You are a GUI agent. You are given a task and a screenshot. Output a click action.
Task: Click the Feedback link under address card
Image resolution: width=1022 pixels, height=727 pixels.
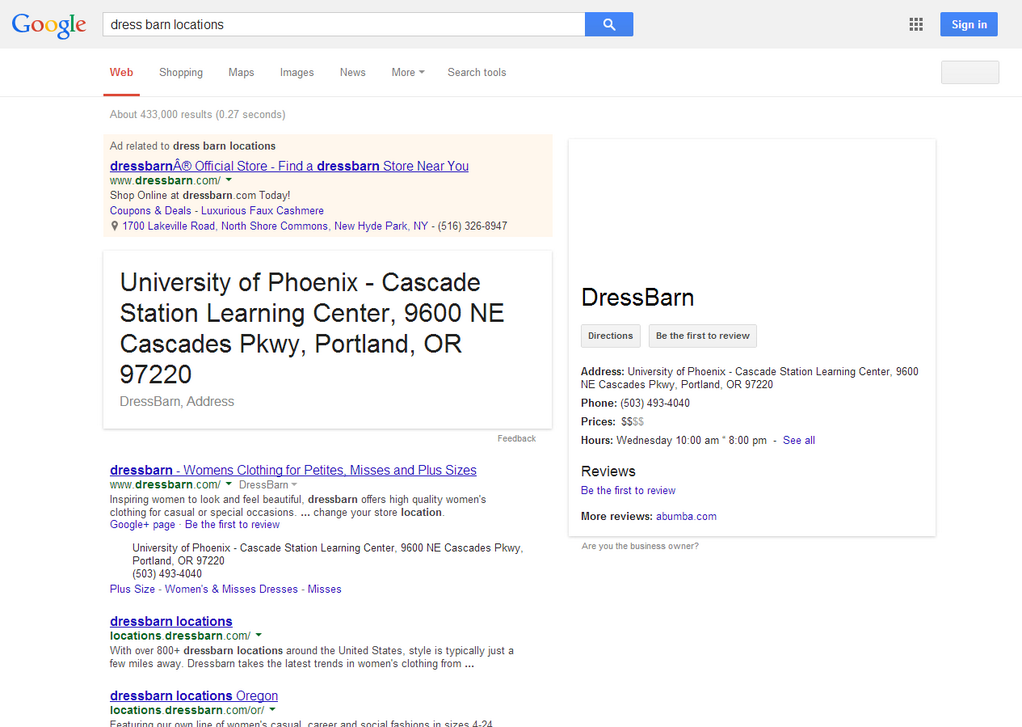click(x=516, y=439)
